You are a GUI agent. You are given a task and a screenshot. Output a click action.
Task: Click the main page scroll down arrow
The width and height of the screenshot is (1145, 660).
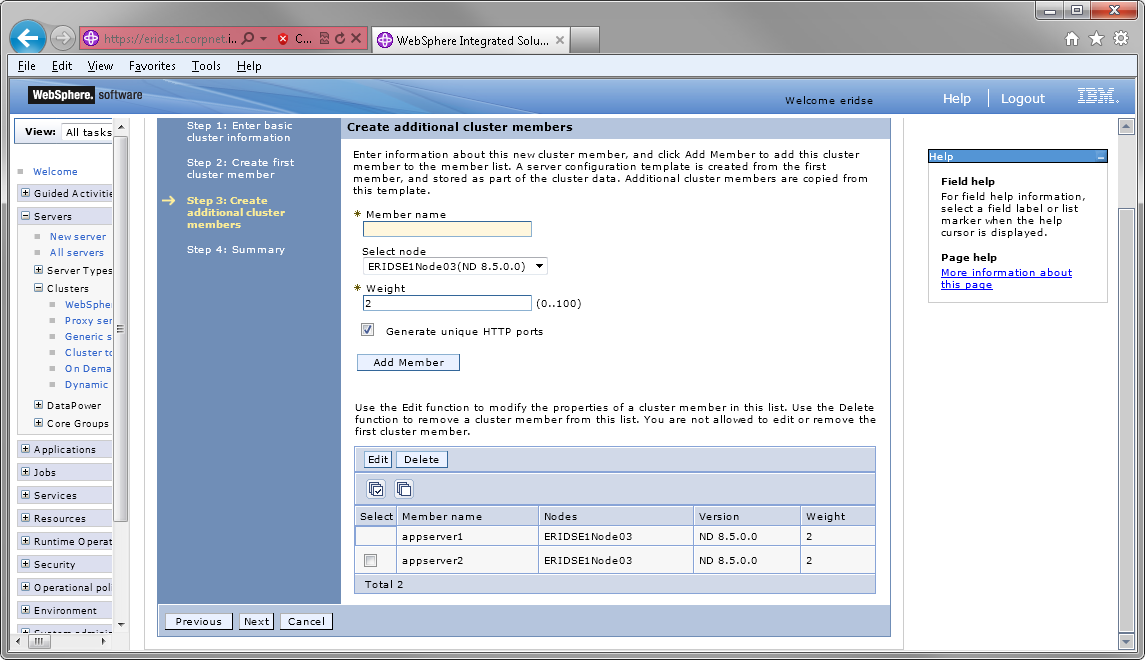[1125, 641]
